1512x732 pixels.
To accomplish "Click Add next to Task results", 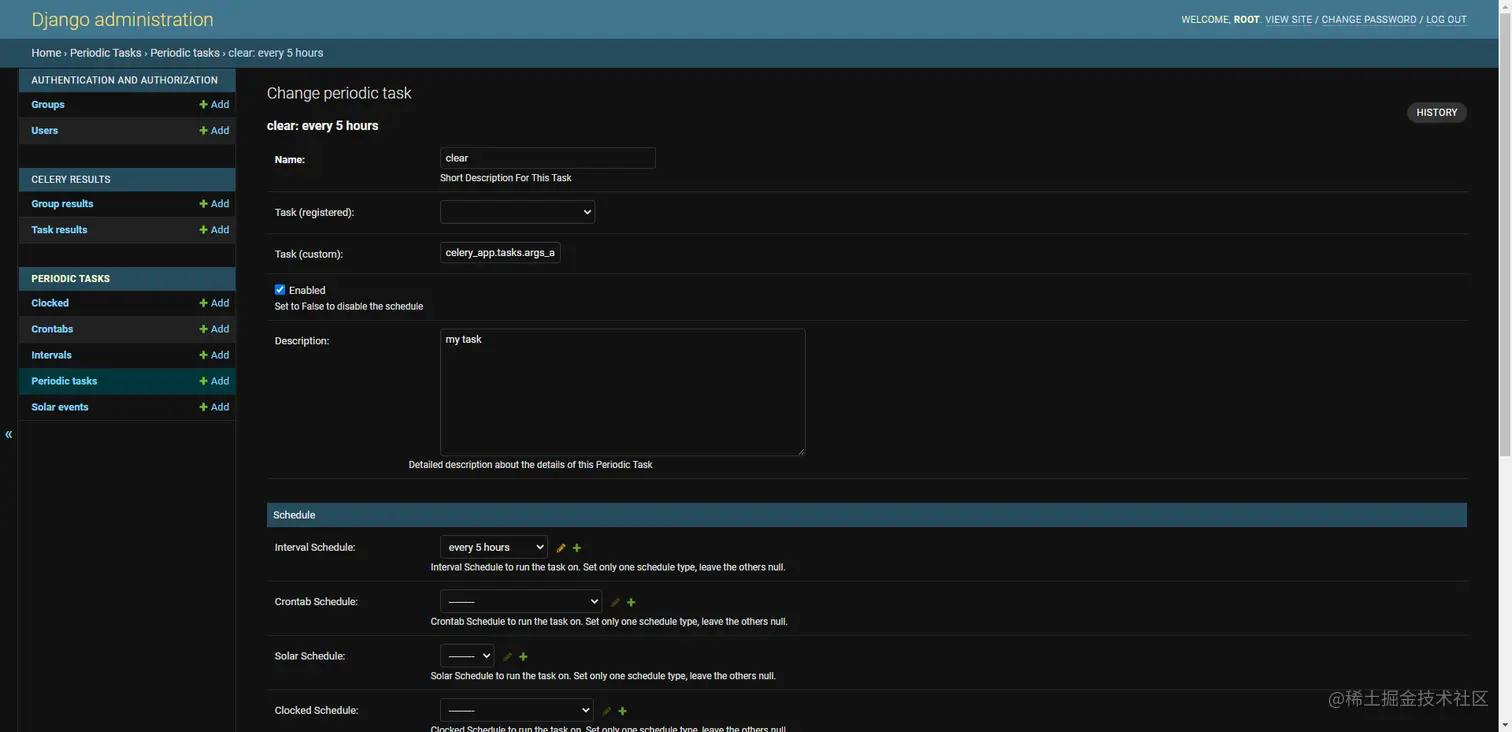I will click(214, 229).
